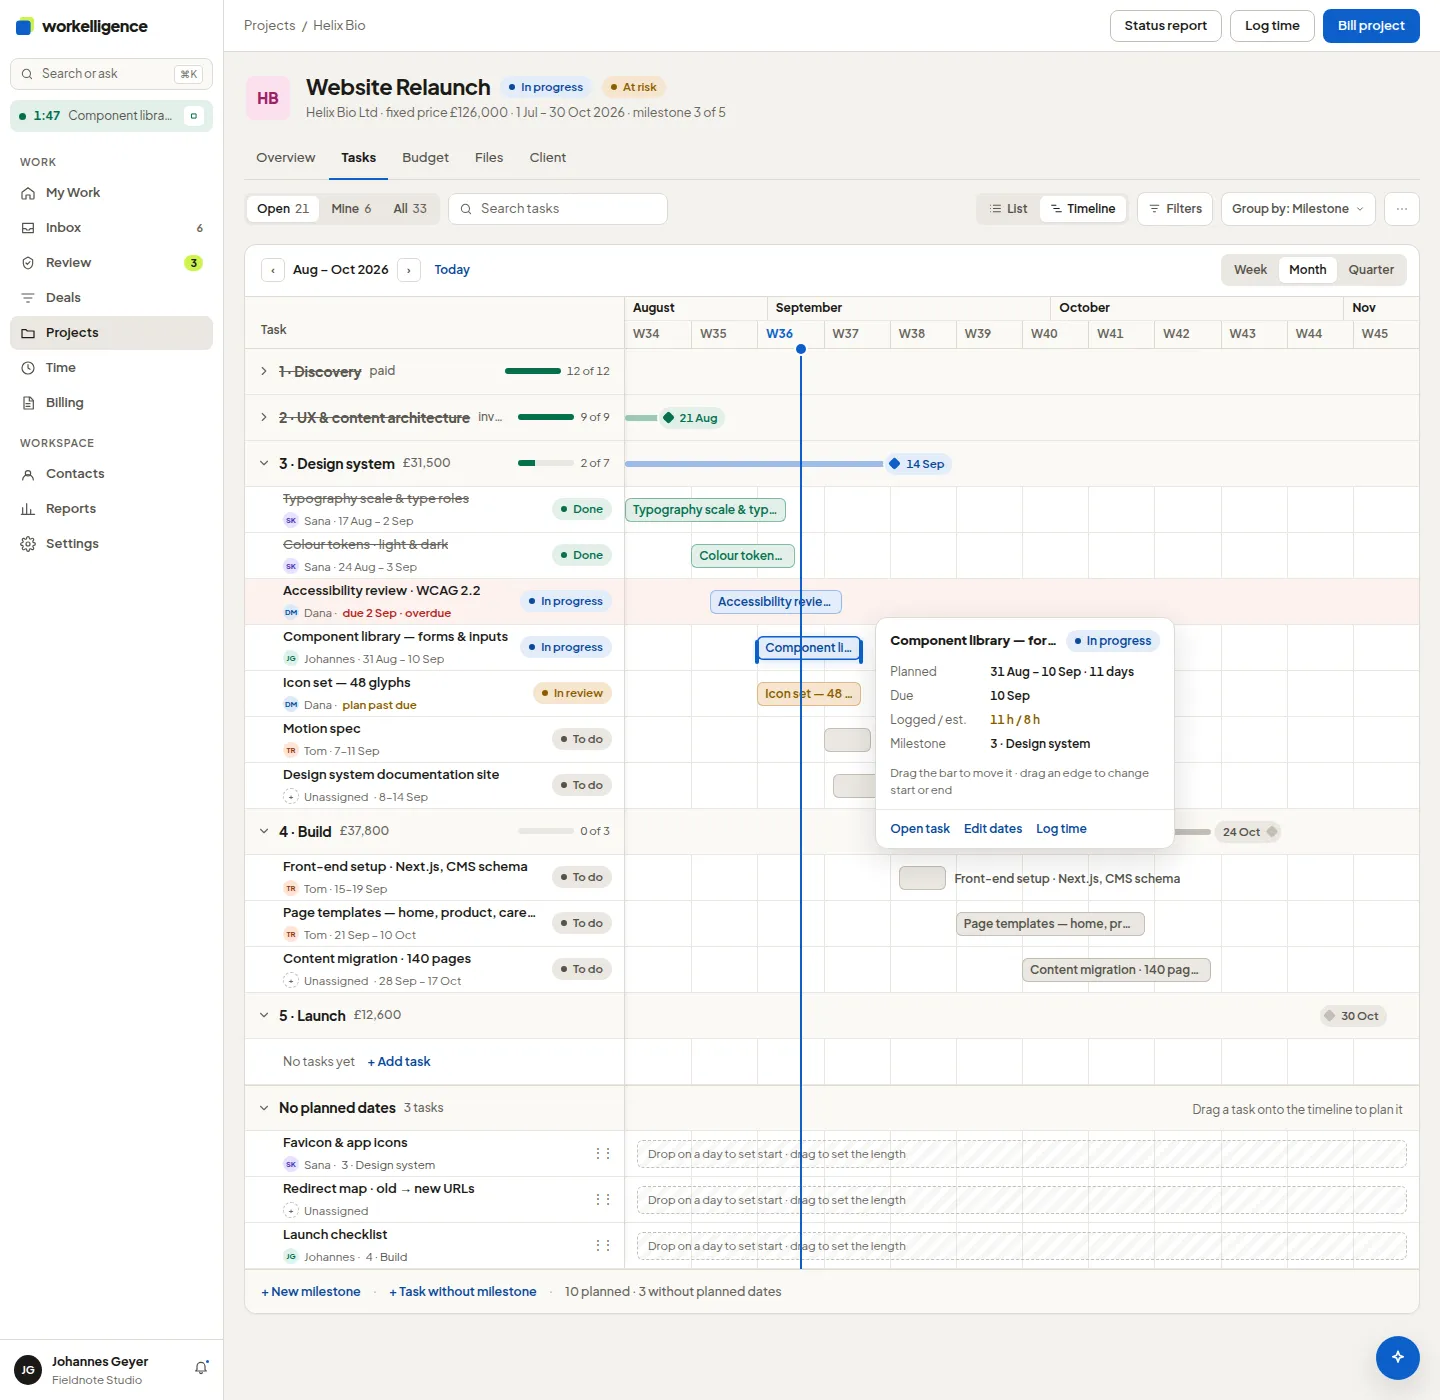Stop the running timer in the sidebar

point(194,116)
